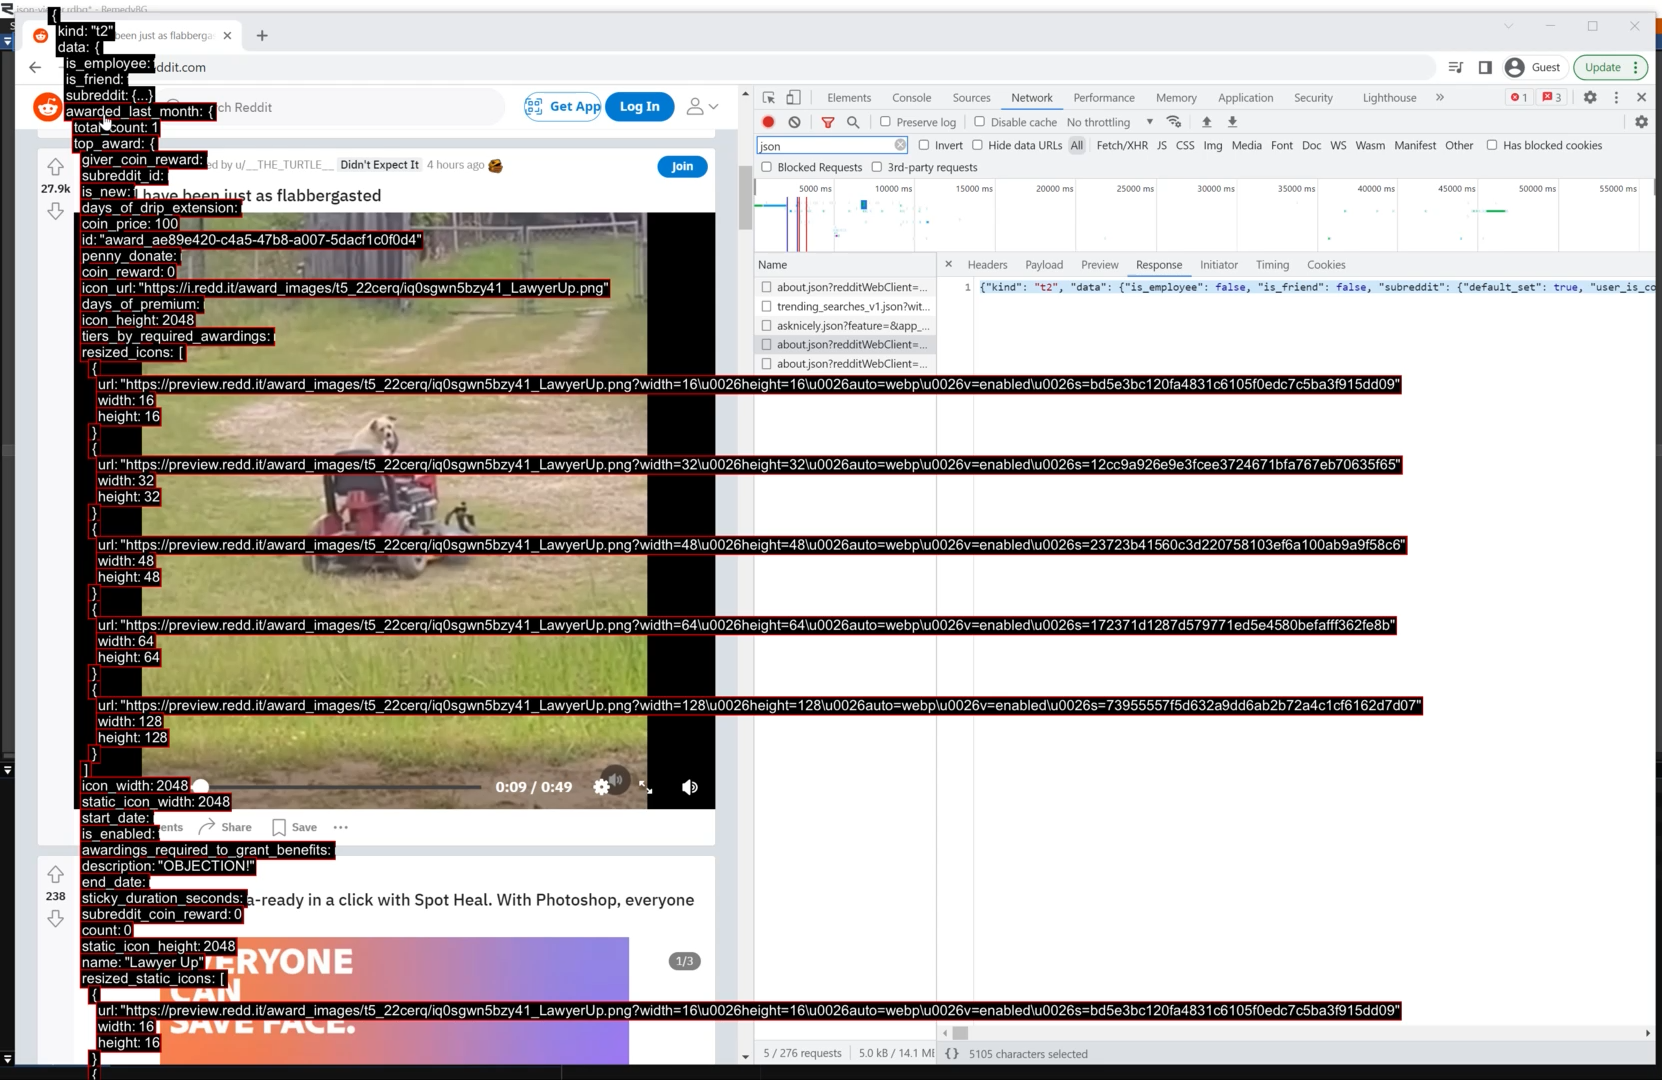Clear the network log

point(794,122)
